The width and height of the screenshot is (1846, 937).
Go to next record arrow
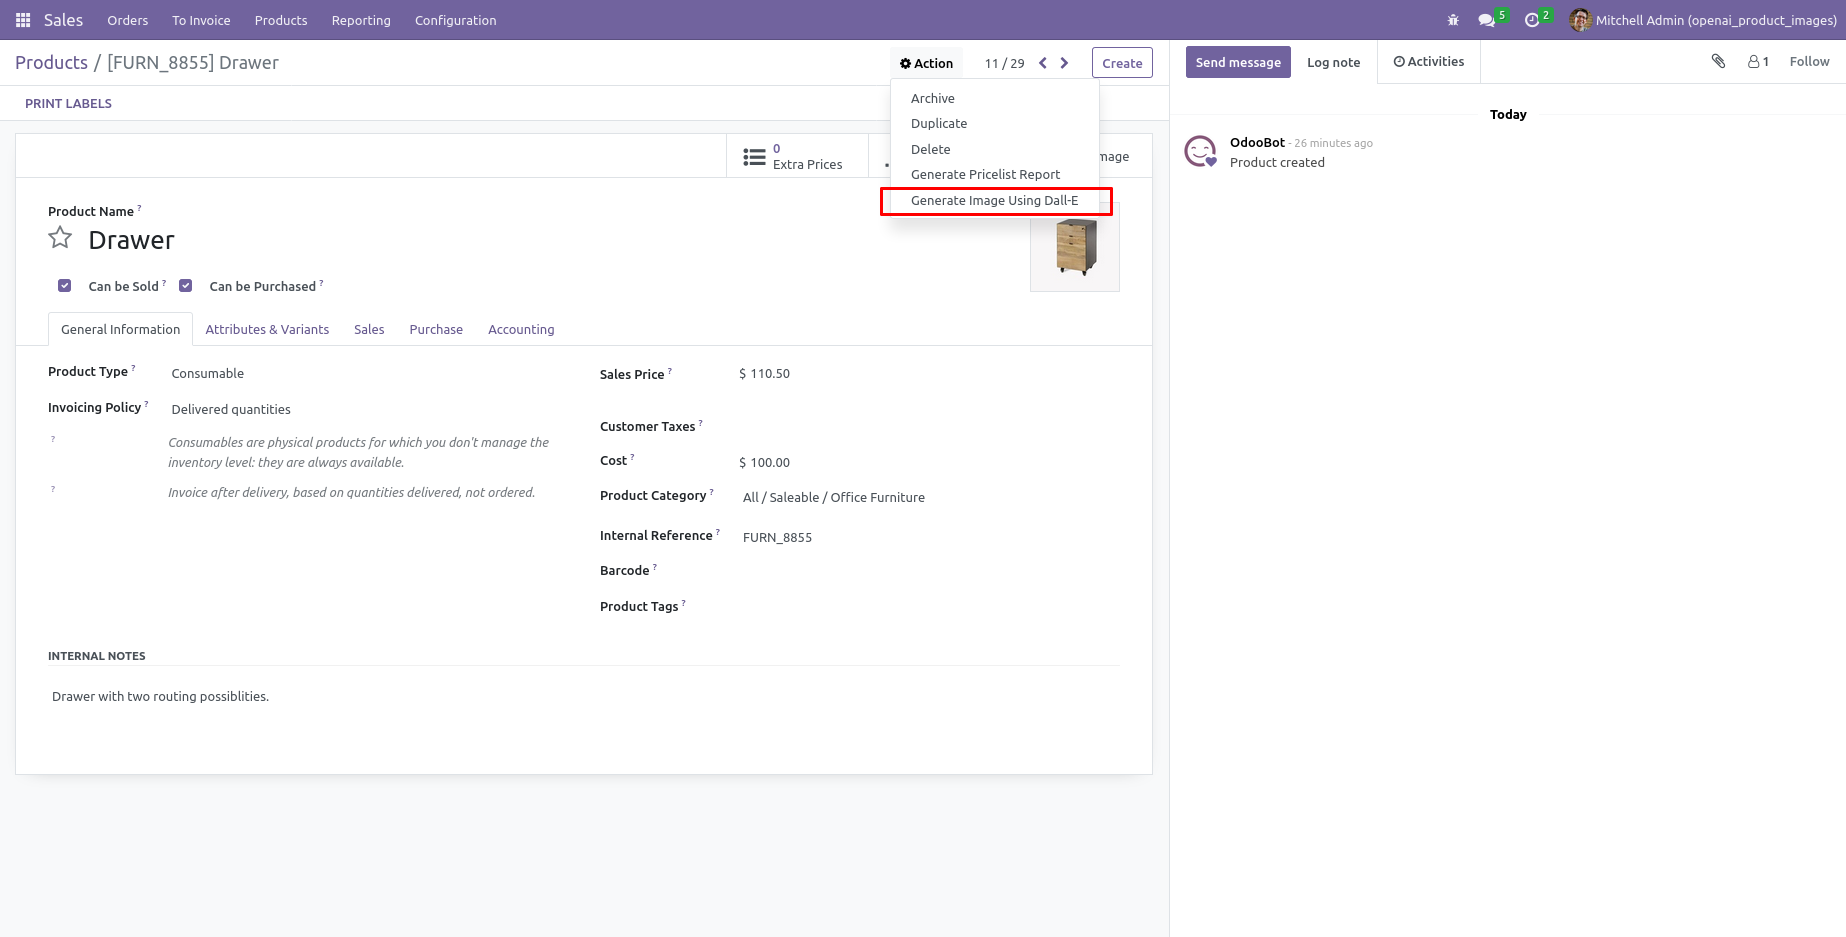pyautogui.click(x=1064, y=63)
